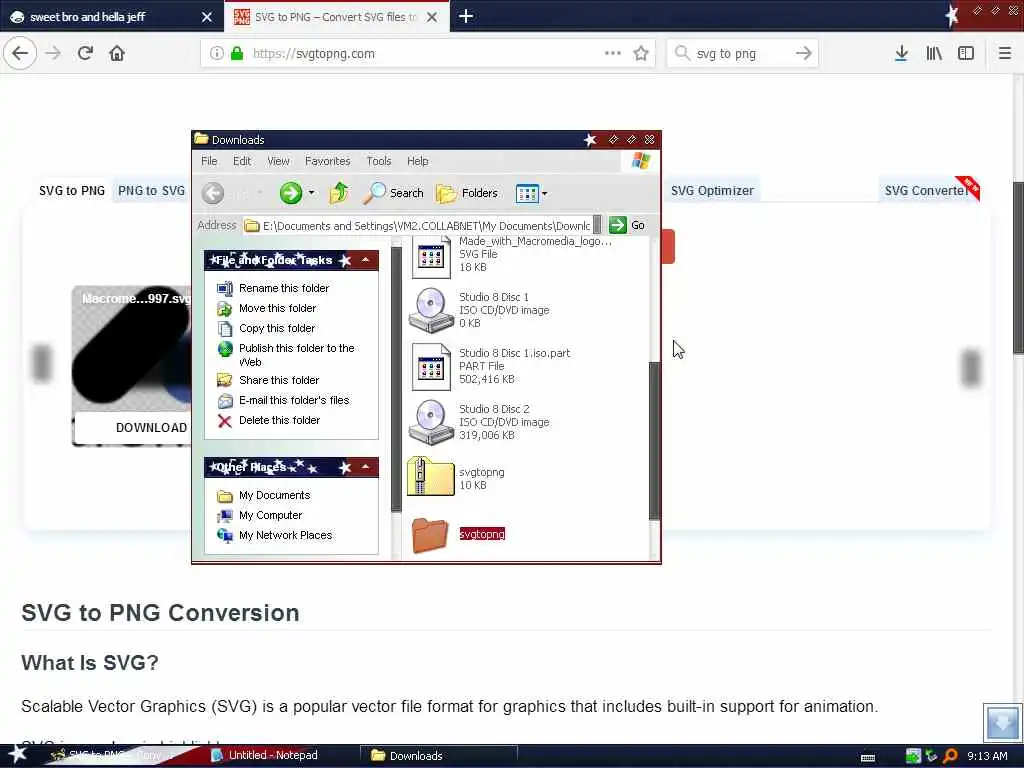
Task: Show site information icon in URL bar
Action: coord(216,53)
